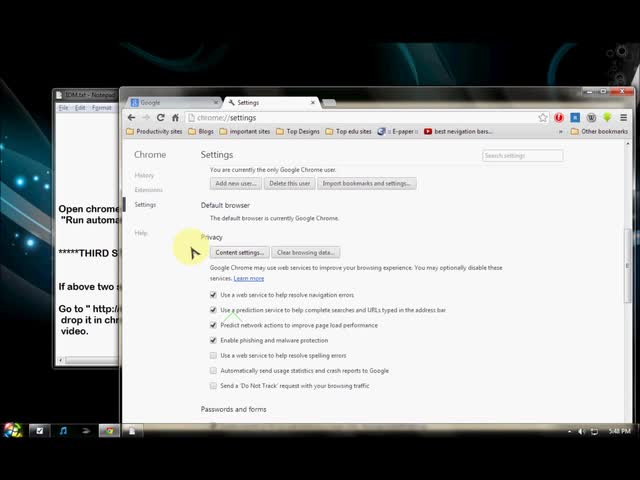This screenshot has height=480, width=640.
Task: Open the Productivity sites bookmark folder
Action: (154, 131)
